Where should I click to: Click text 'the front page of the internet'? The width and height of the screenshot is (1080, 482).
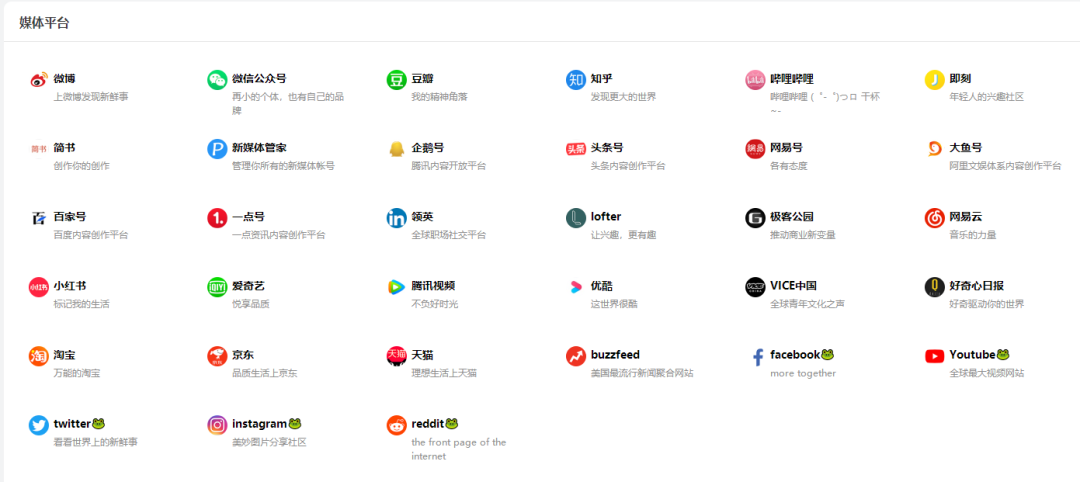pyautogui.click(x=459, y=449)
